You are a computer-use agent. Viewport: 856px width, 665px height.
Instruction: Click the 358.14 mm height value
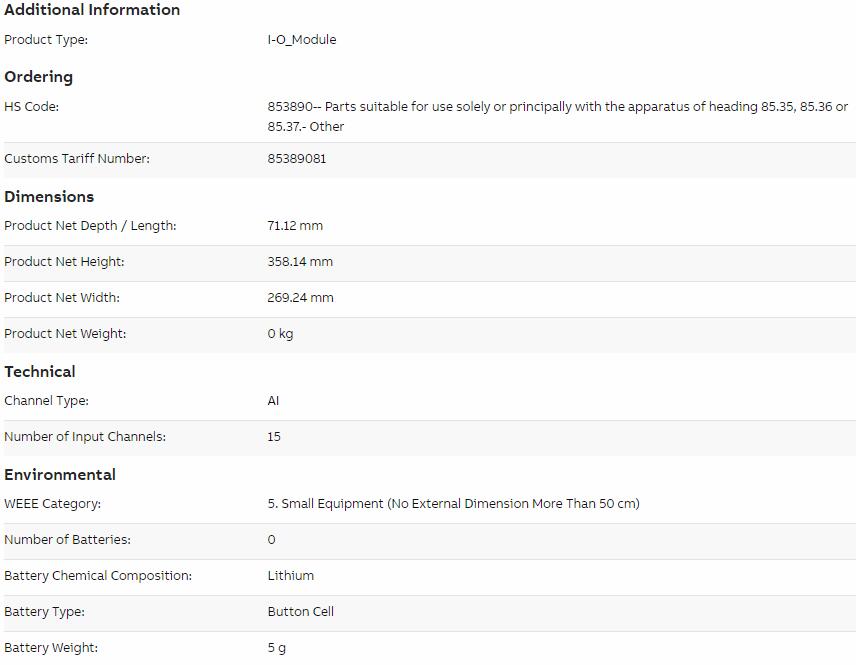pos(300,262)
